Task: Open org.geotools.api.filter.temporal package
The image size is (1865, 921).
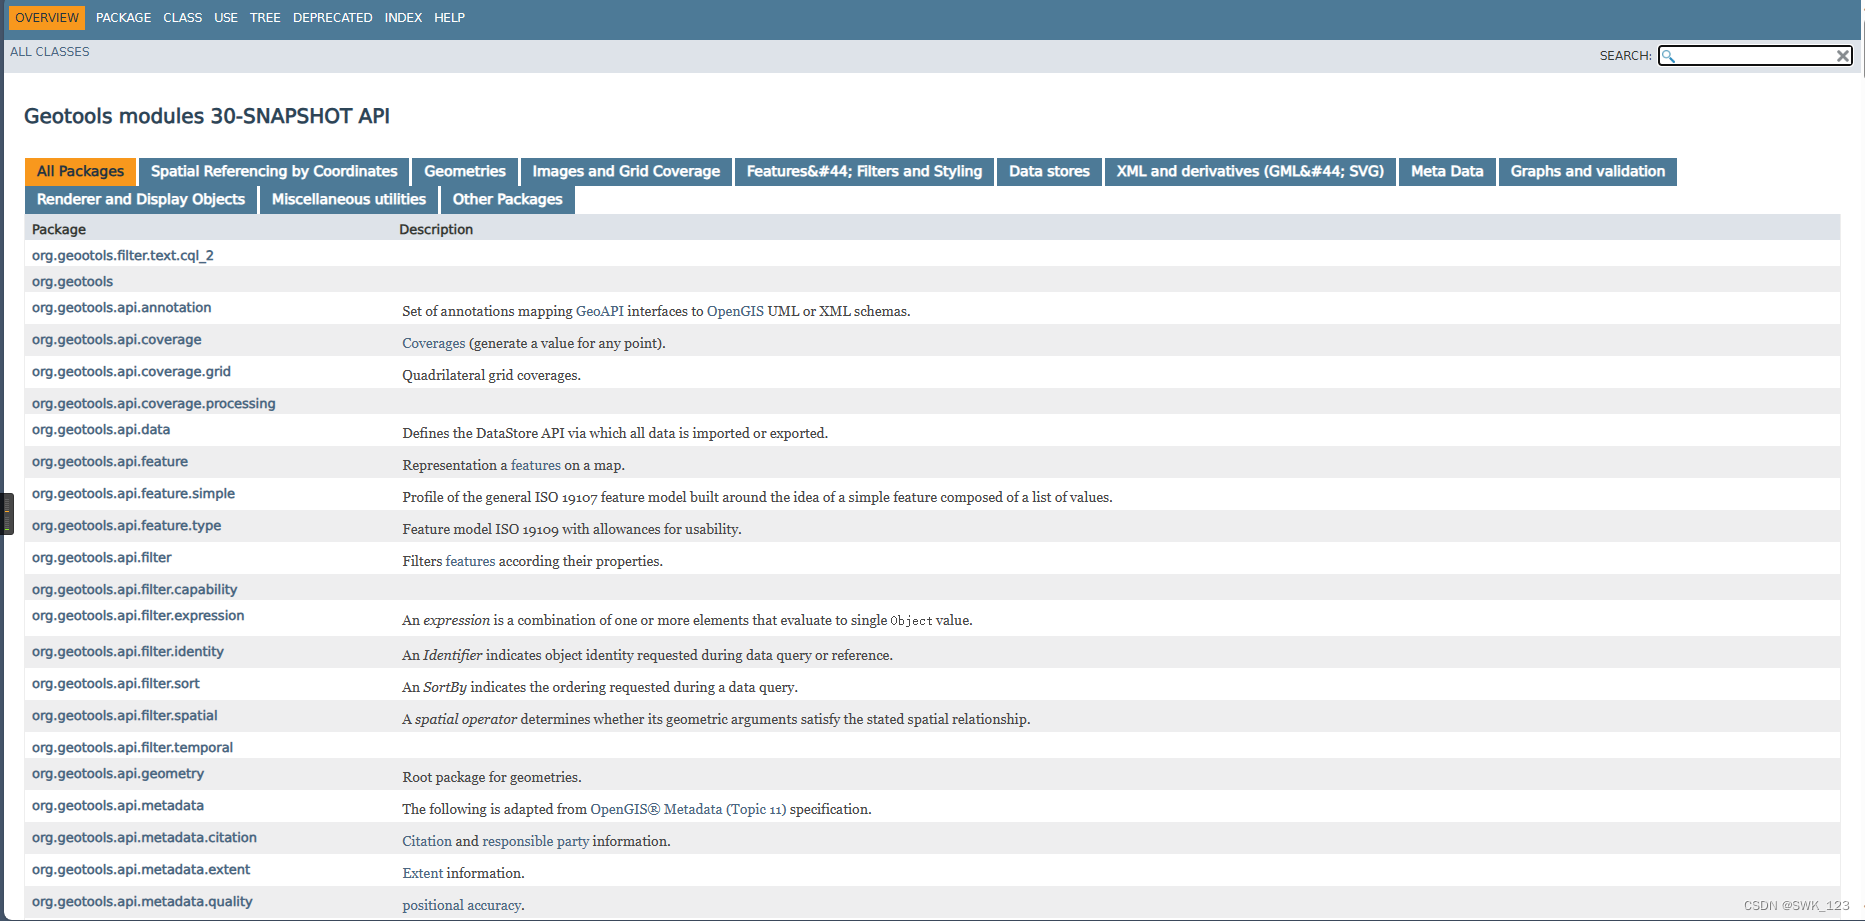Action: [x=132, y=748]
